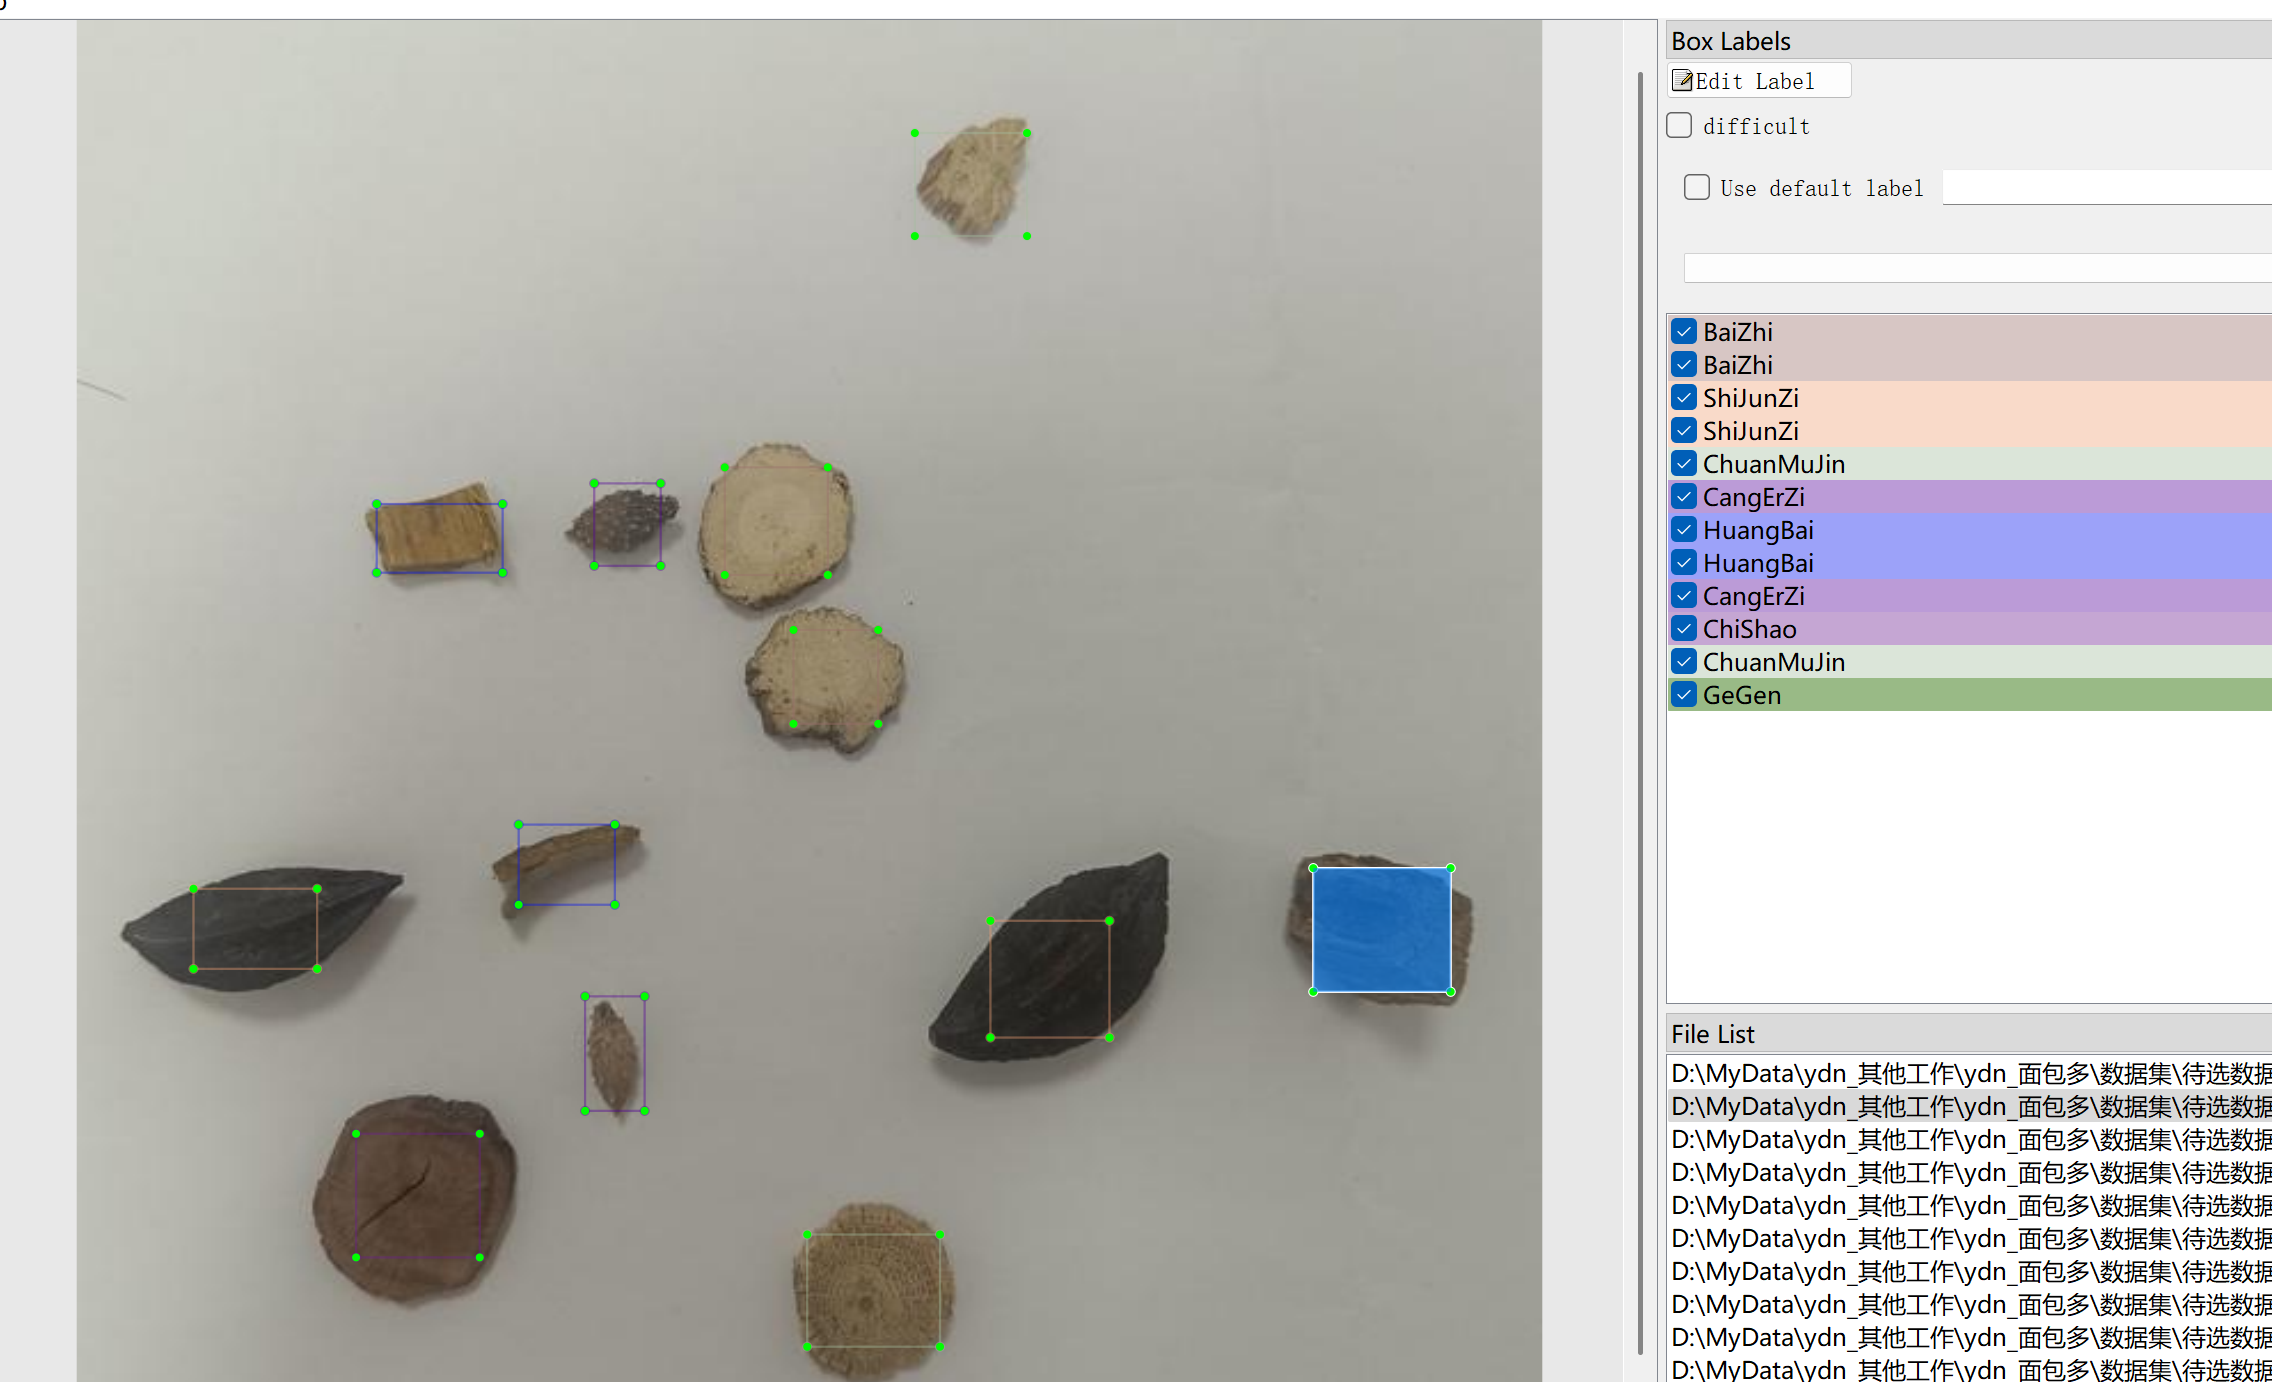Click the last visible file list entry
The height and width of the screenshot is (1382, 2272).
point(1960,1370)
